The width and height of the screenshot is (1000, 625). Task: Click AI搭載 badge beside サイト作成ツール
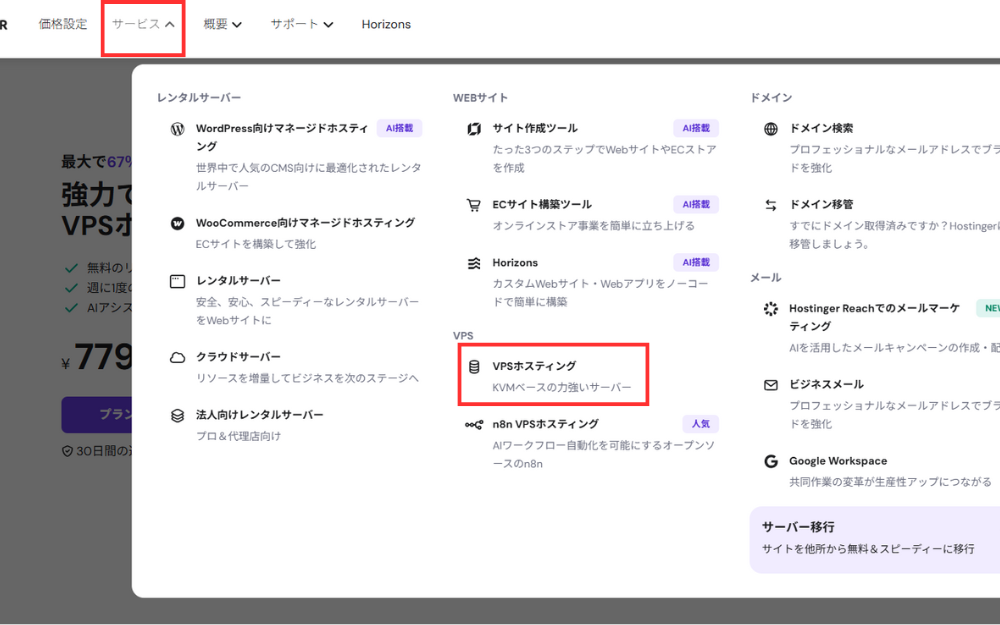click(x=696, y=128)
